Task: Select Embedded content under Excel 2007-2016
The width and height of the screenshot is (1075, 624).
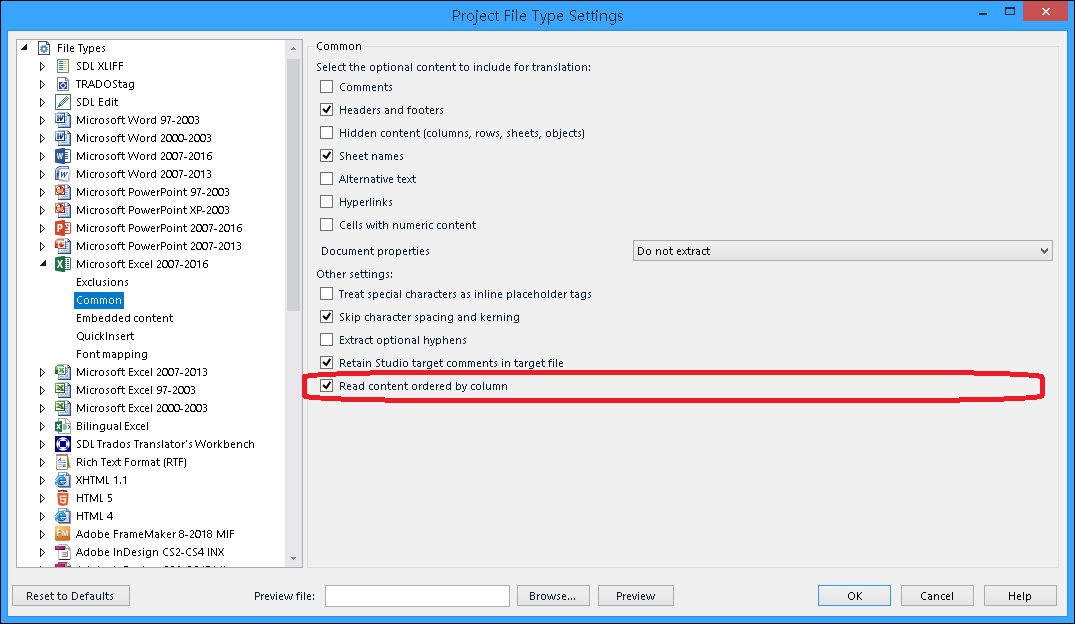Action: coord(124,318)
